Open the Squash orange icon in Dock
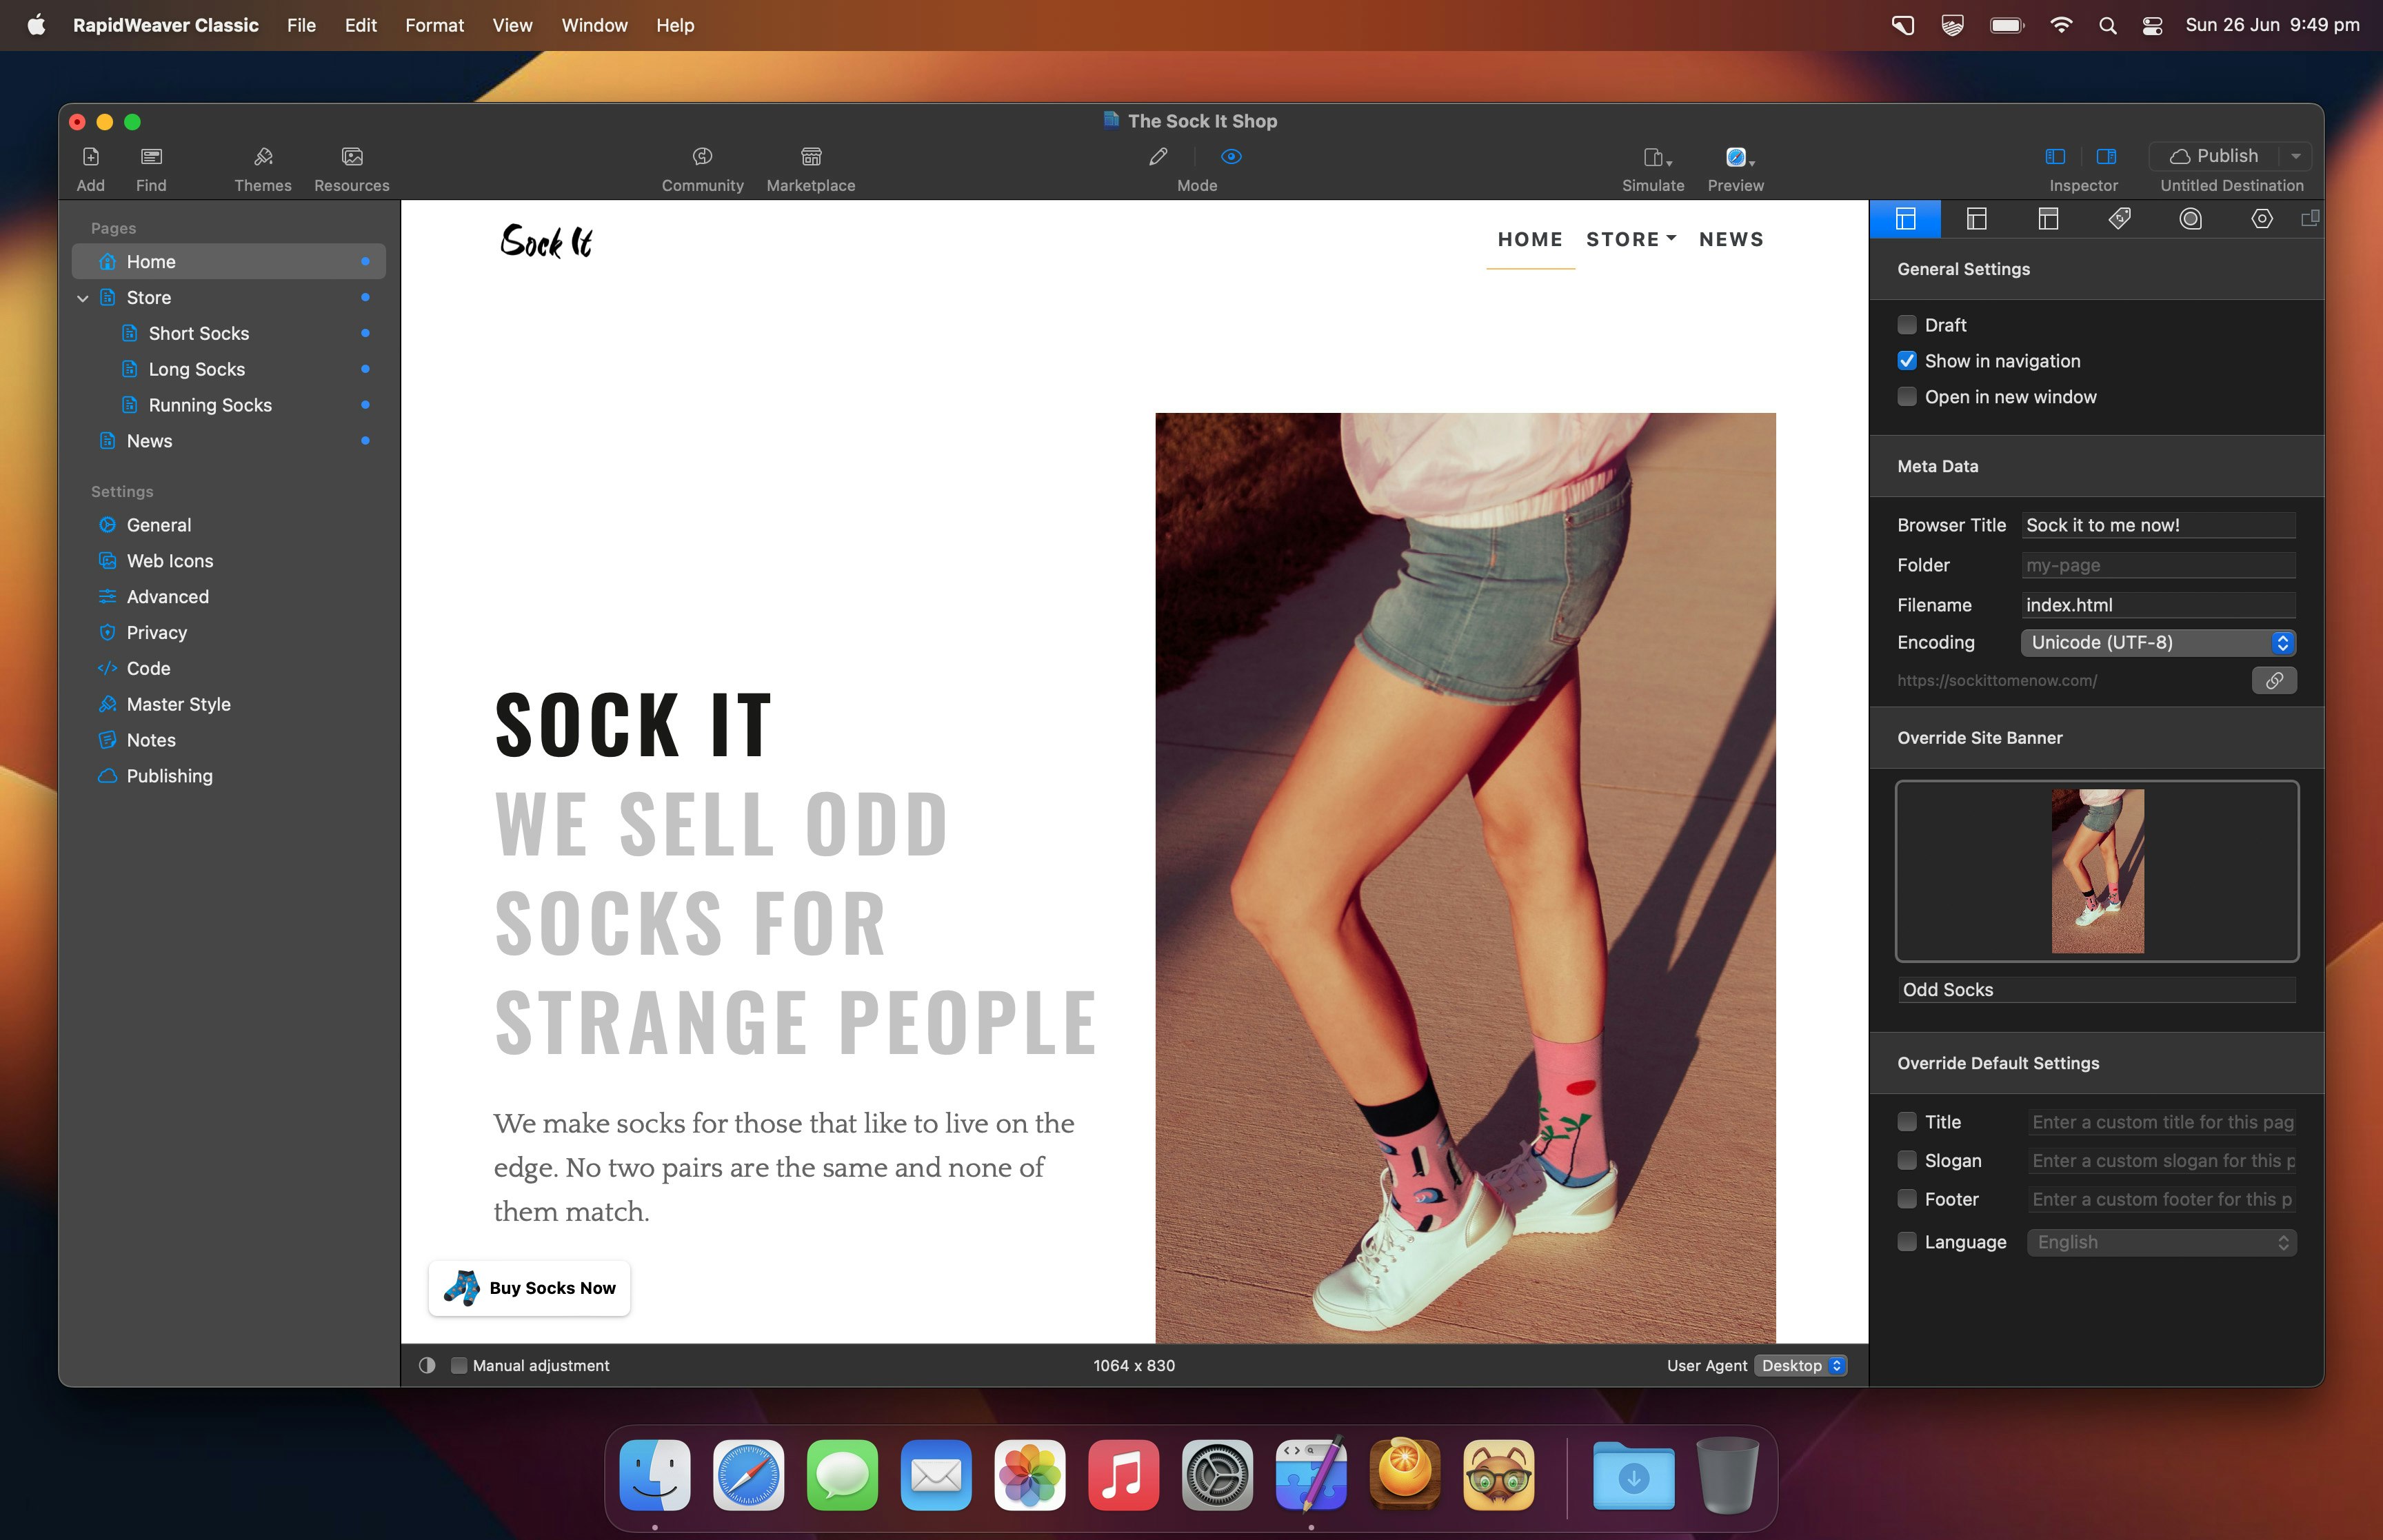This screenshot has height=1540, width=2383. click(1404, 1475)
